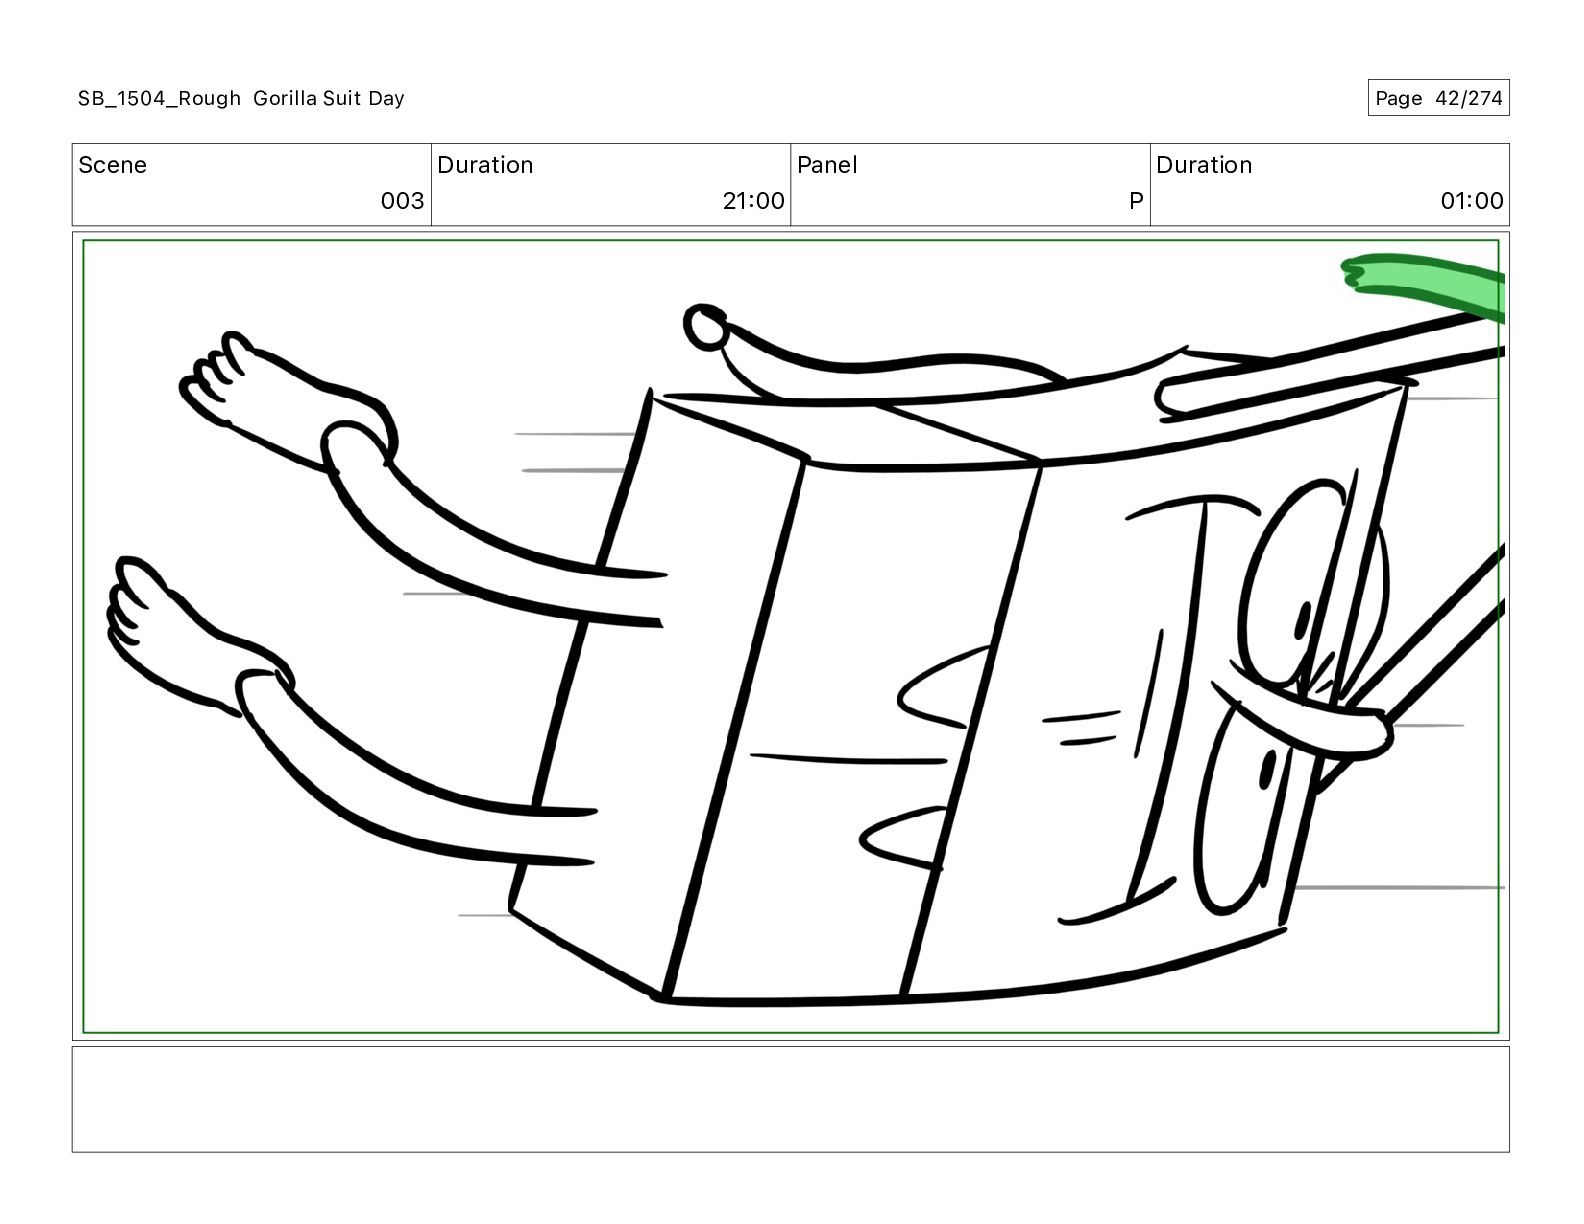Click the 'Page 42/274' indicator box
This screenshot has height=1224, width=1584.
pos(1438,98)
